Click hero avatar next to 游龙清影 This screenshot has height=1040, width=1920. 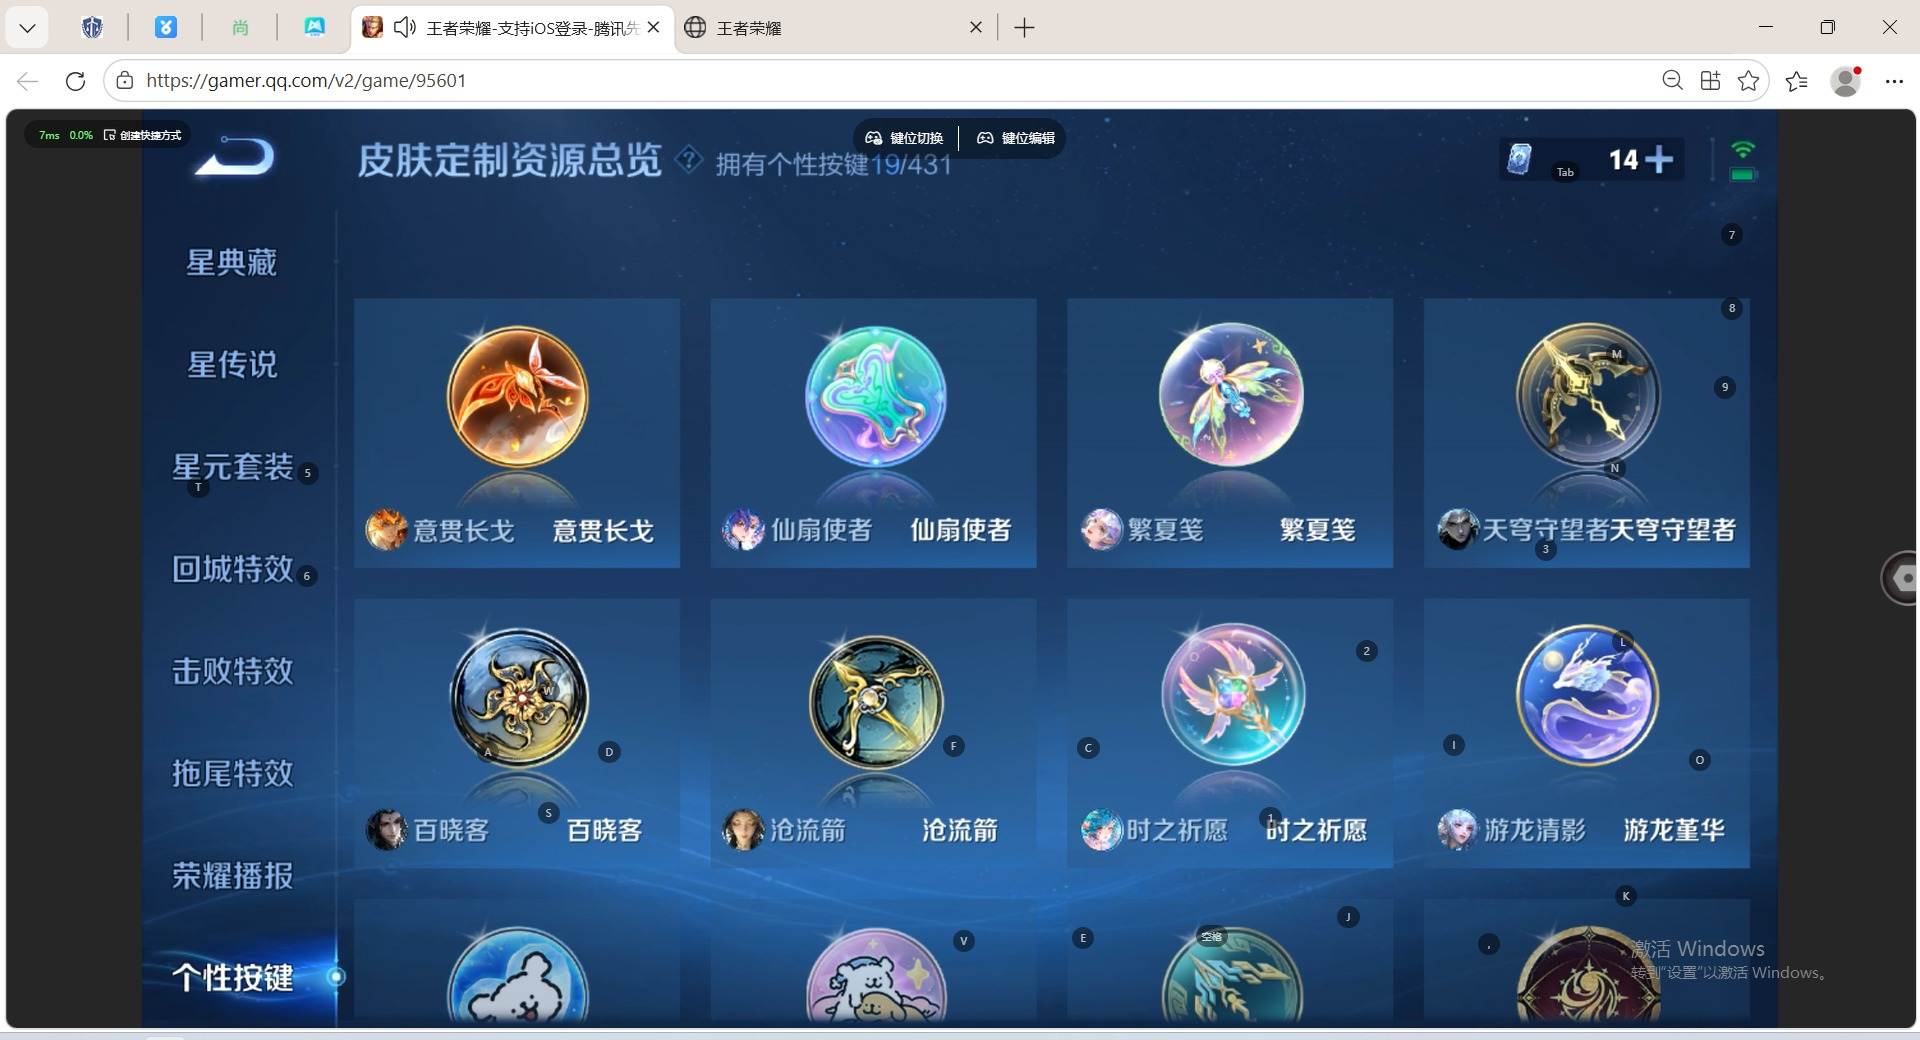(1457, 829)
